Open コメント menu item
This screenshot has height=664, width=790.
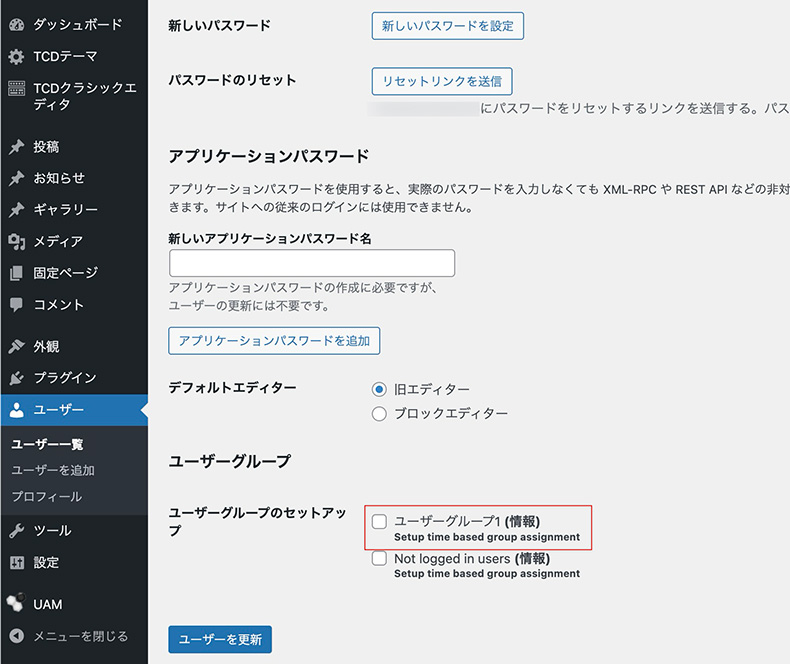pos(74,305)
